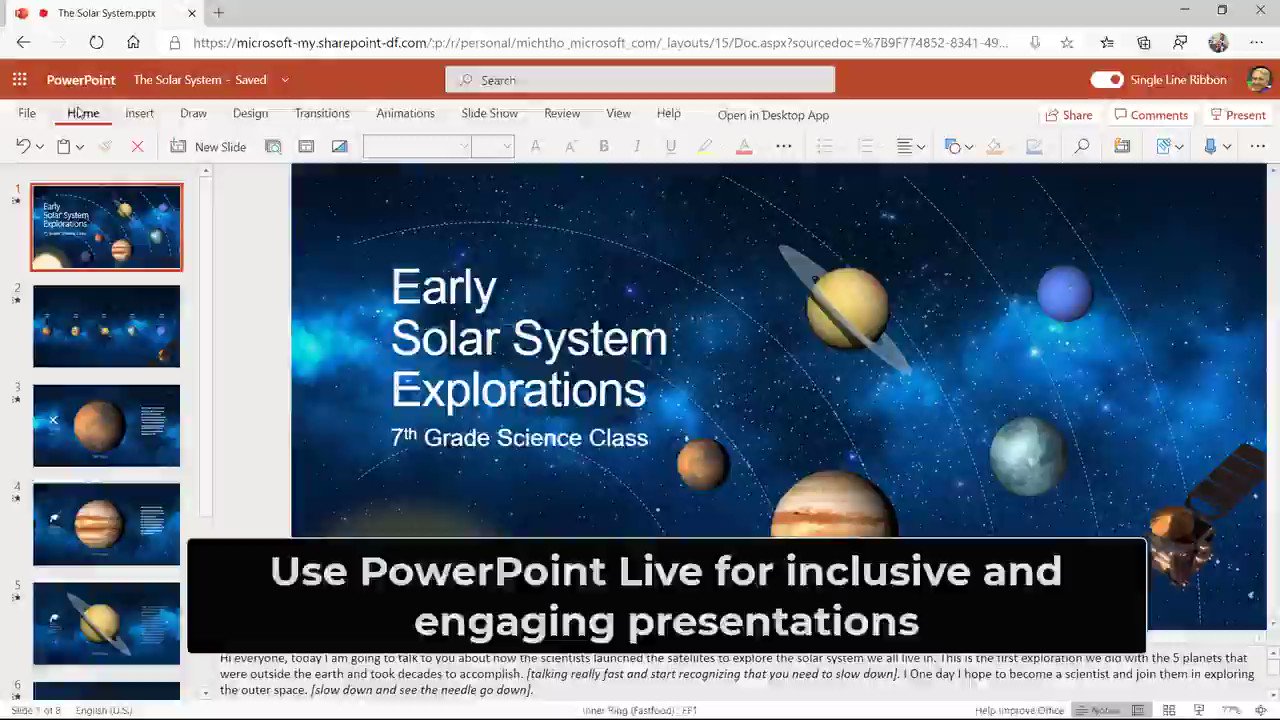The image size is (1280, 720).
Task: Open the font name combo box
Action: point(417,146)
